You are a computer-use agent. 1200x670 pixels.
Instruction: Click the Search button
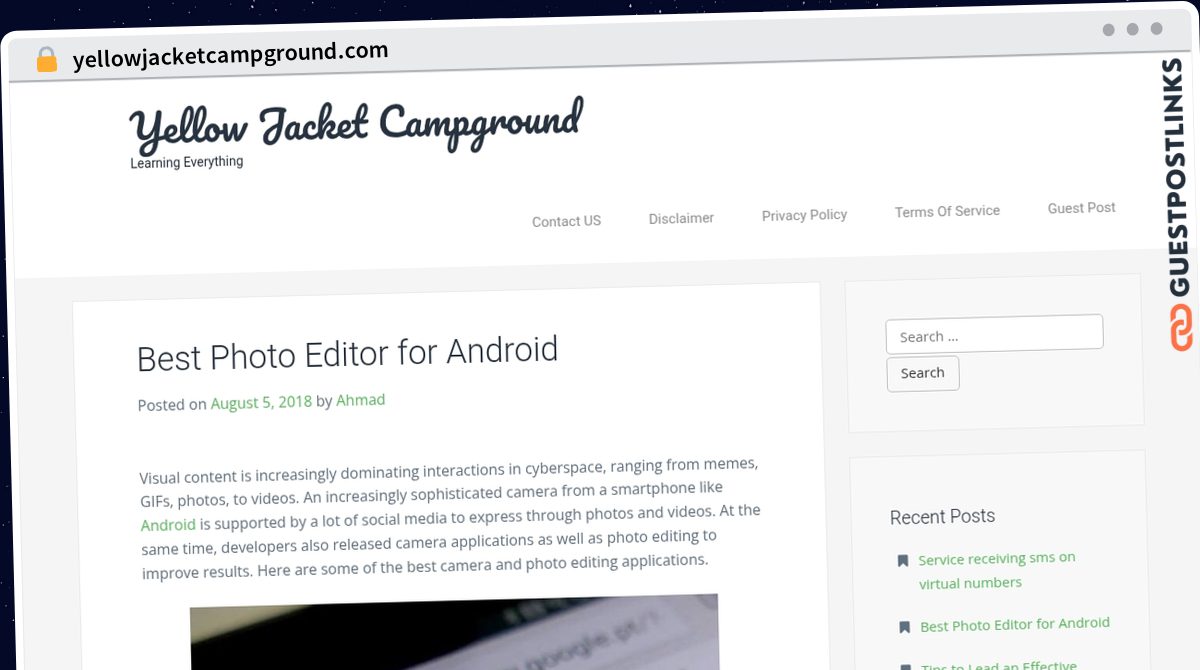coord(922,373)
